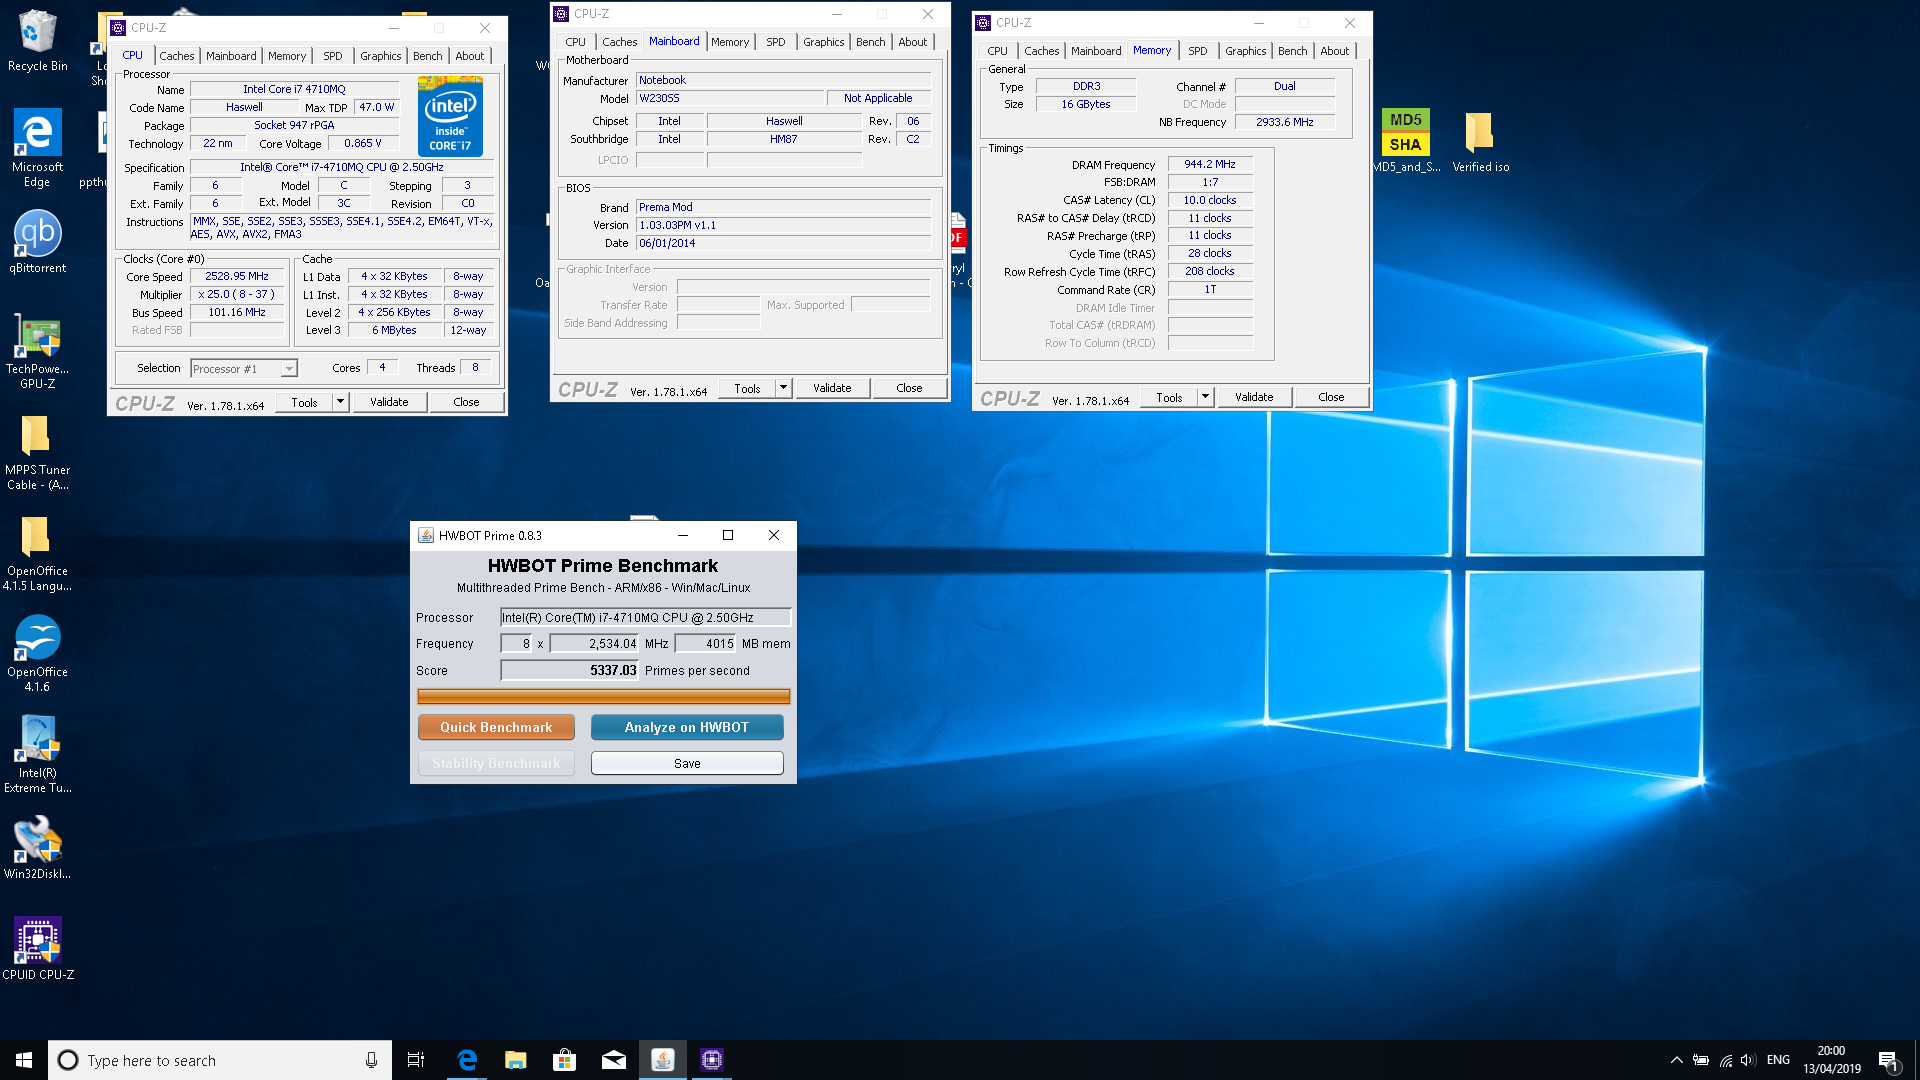Switch to the CPU-Z taskbar icon
Viewport: 1920px width, 1080px height.
pyautogui.click(x=712, y=1060)
